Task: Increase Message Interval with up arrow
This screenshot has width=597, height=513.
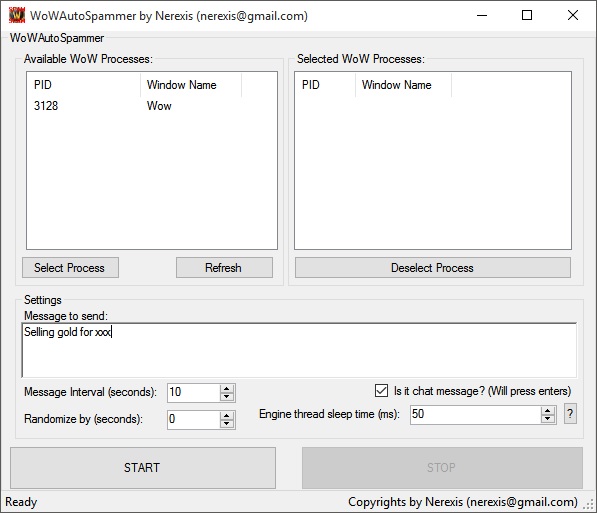Action: (x=227, y=389)
